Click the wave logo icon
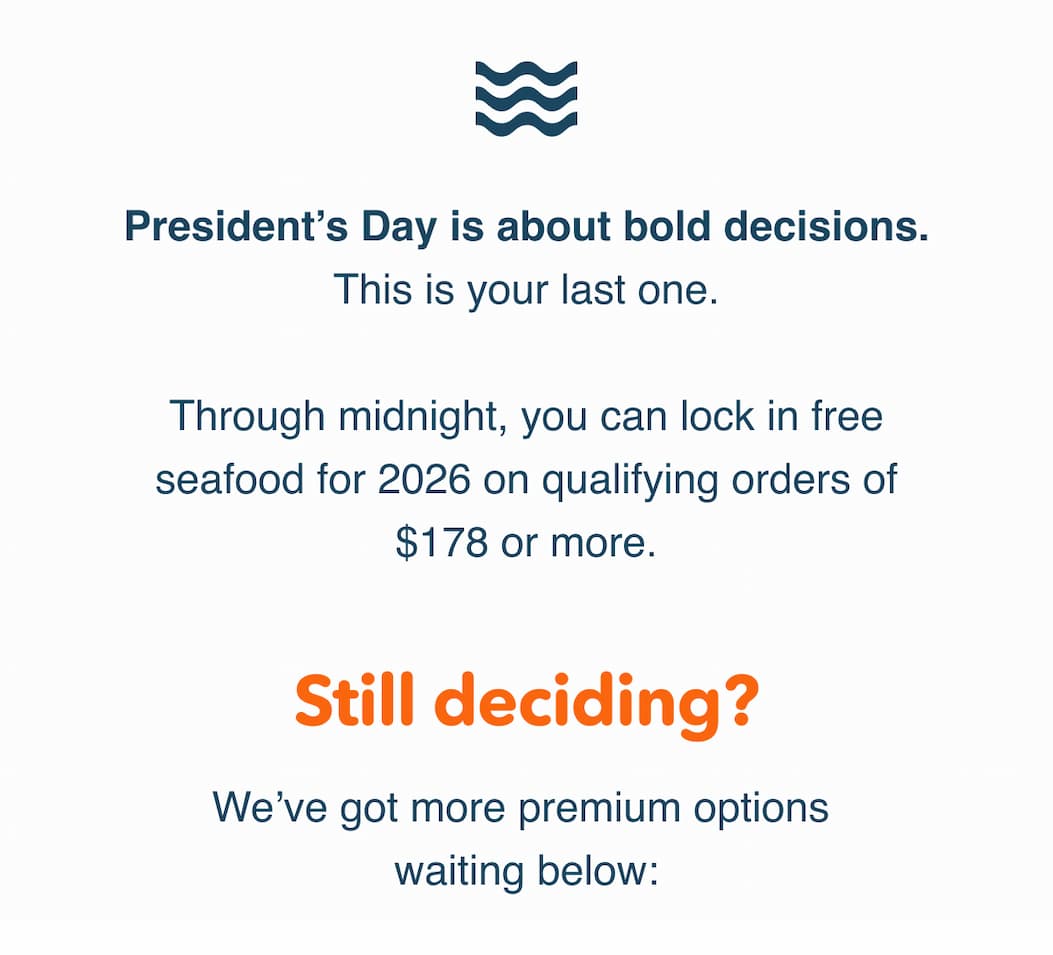Image resolution: width=1053 pixels, height=955 pixels. [x=526, y=98]
